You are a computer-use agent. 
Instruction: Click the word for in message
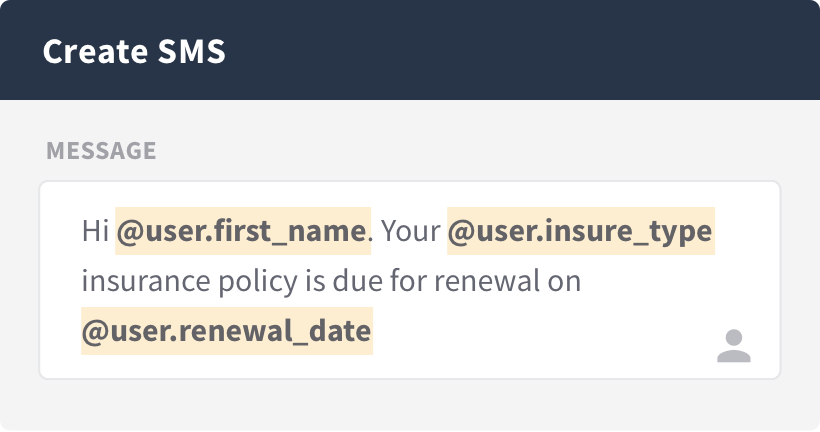pos(409,281)
